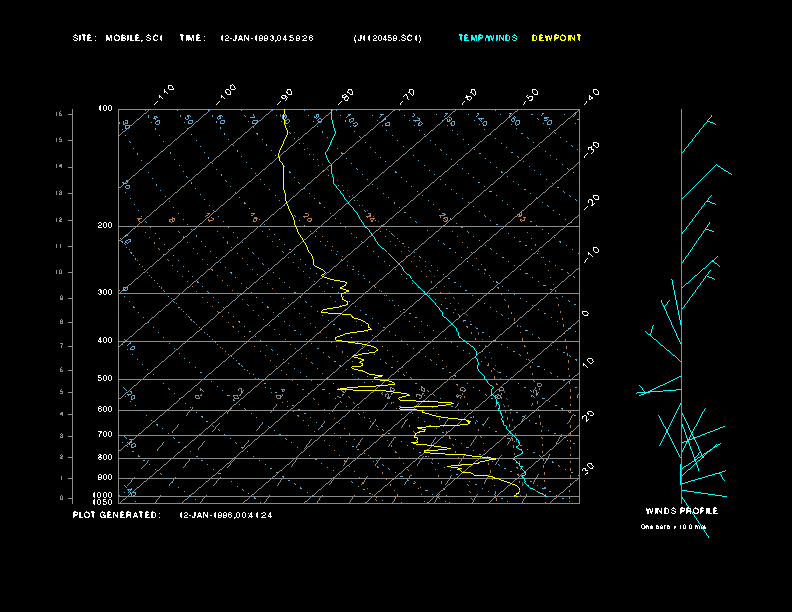Click the "9" tick on the height scale
Viewport: 792px width, 612px height.
click(x=62, y=298)
